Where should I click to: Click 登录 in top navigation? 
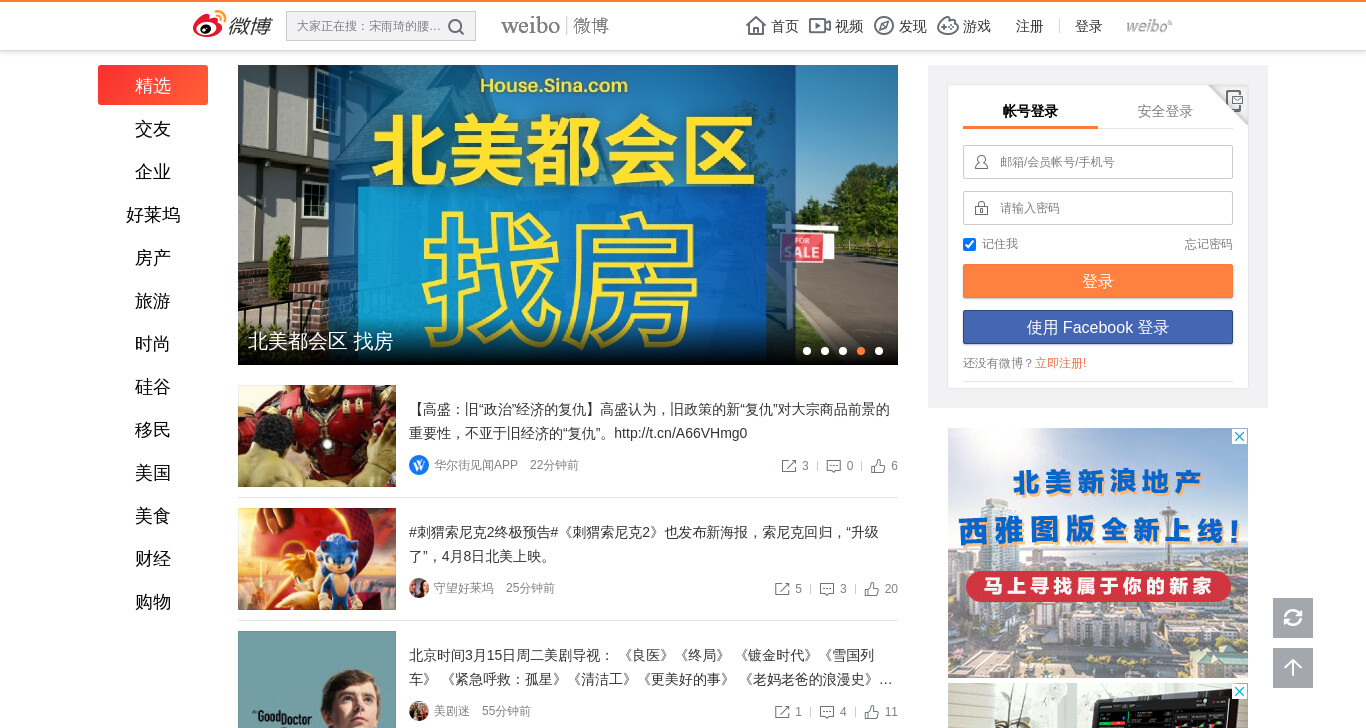pyautogui.click(x=1089, y=26)
